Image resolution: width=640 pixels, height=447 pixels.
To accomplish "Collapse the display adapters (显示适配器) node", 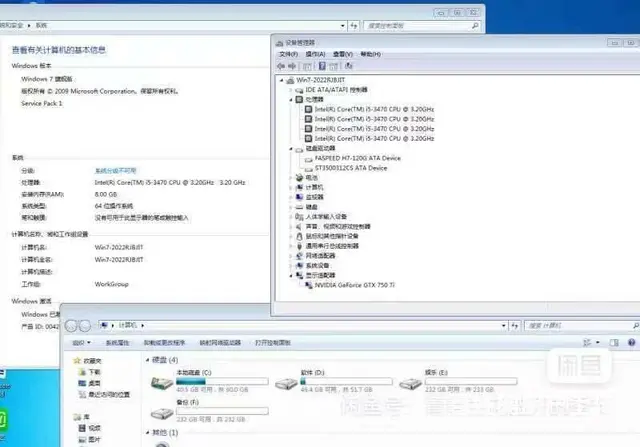I will 291,276.
